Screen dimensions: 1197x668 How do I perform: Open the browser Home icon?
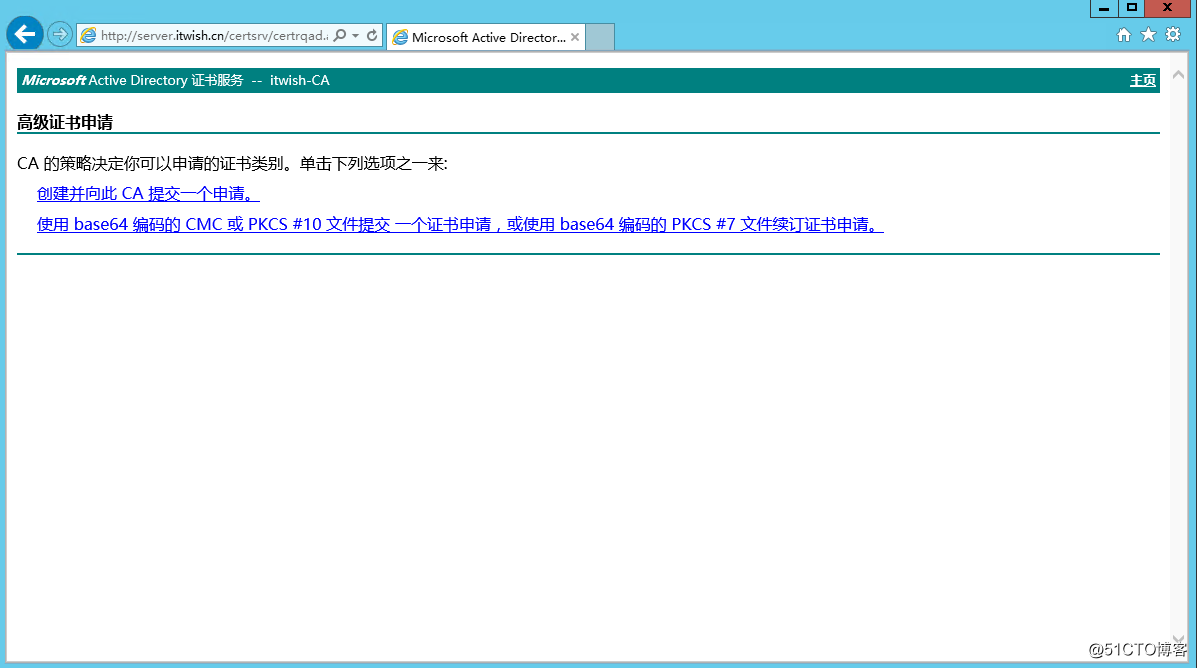[x=1124, y=34]
